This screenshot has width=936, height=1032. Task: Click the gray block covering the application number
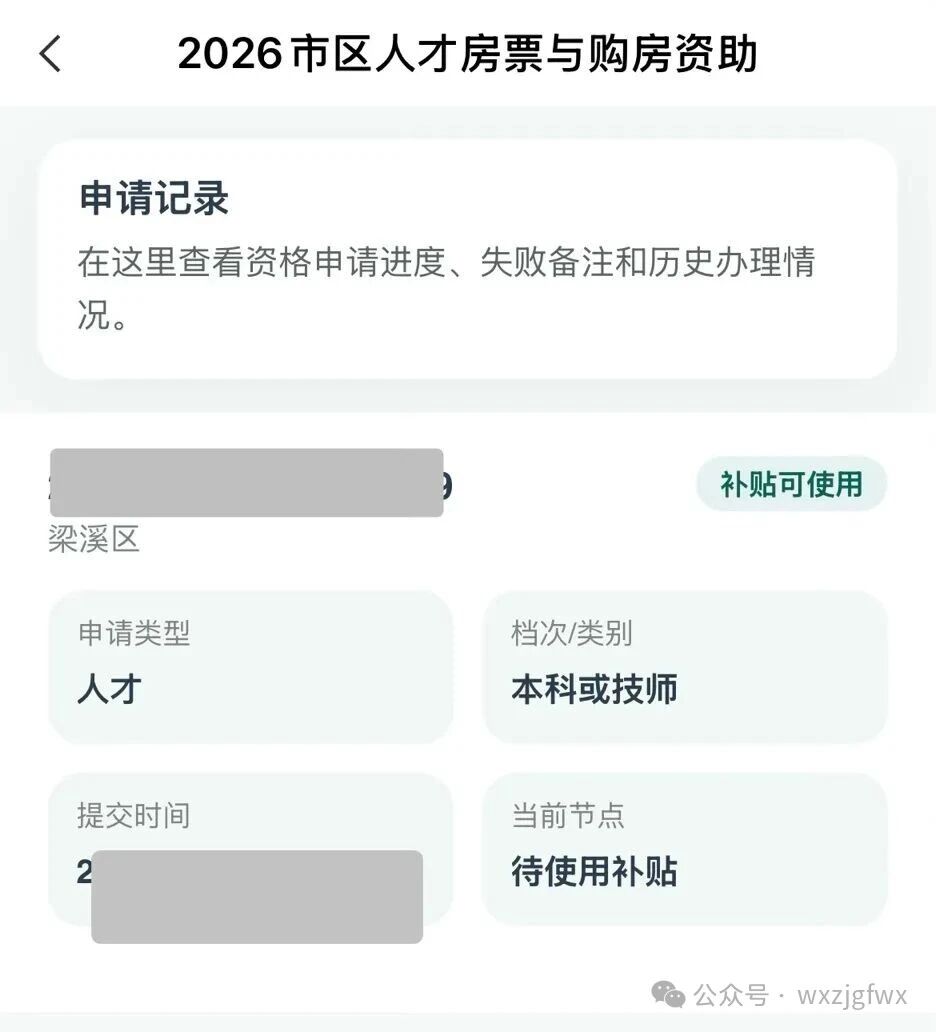click(x=246, y=482)
